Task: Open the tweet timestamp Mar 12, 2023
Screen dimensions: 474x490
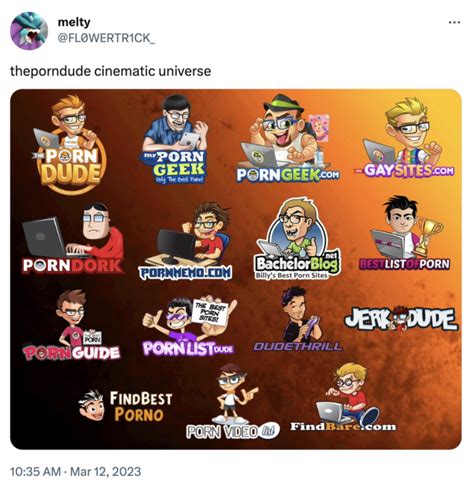Action: pos(76,472)
